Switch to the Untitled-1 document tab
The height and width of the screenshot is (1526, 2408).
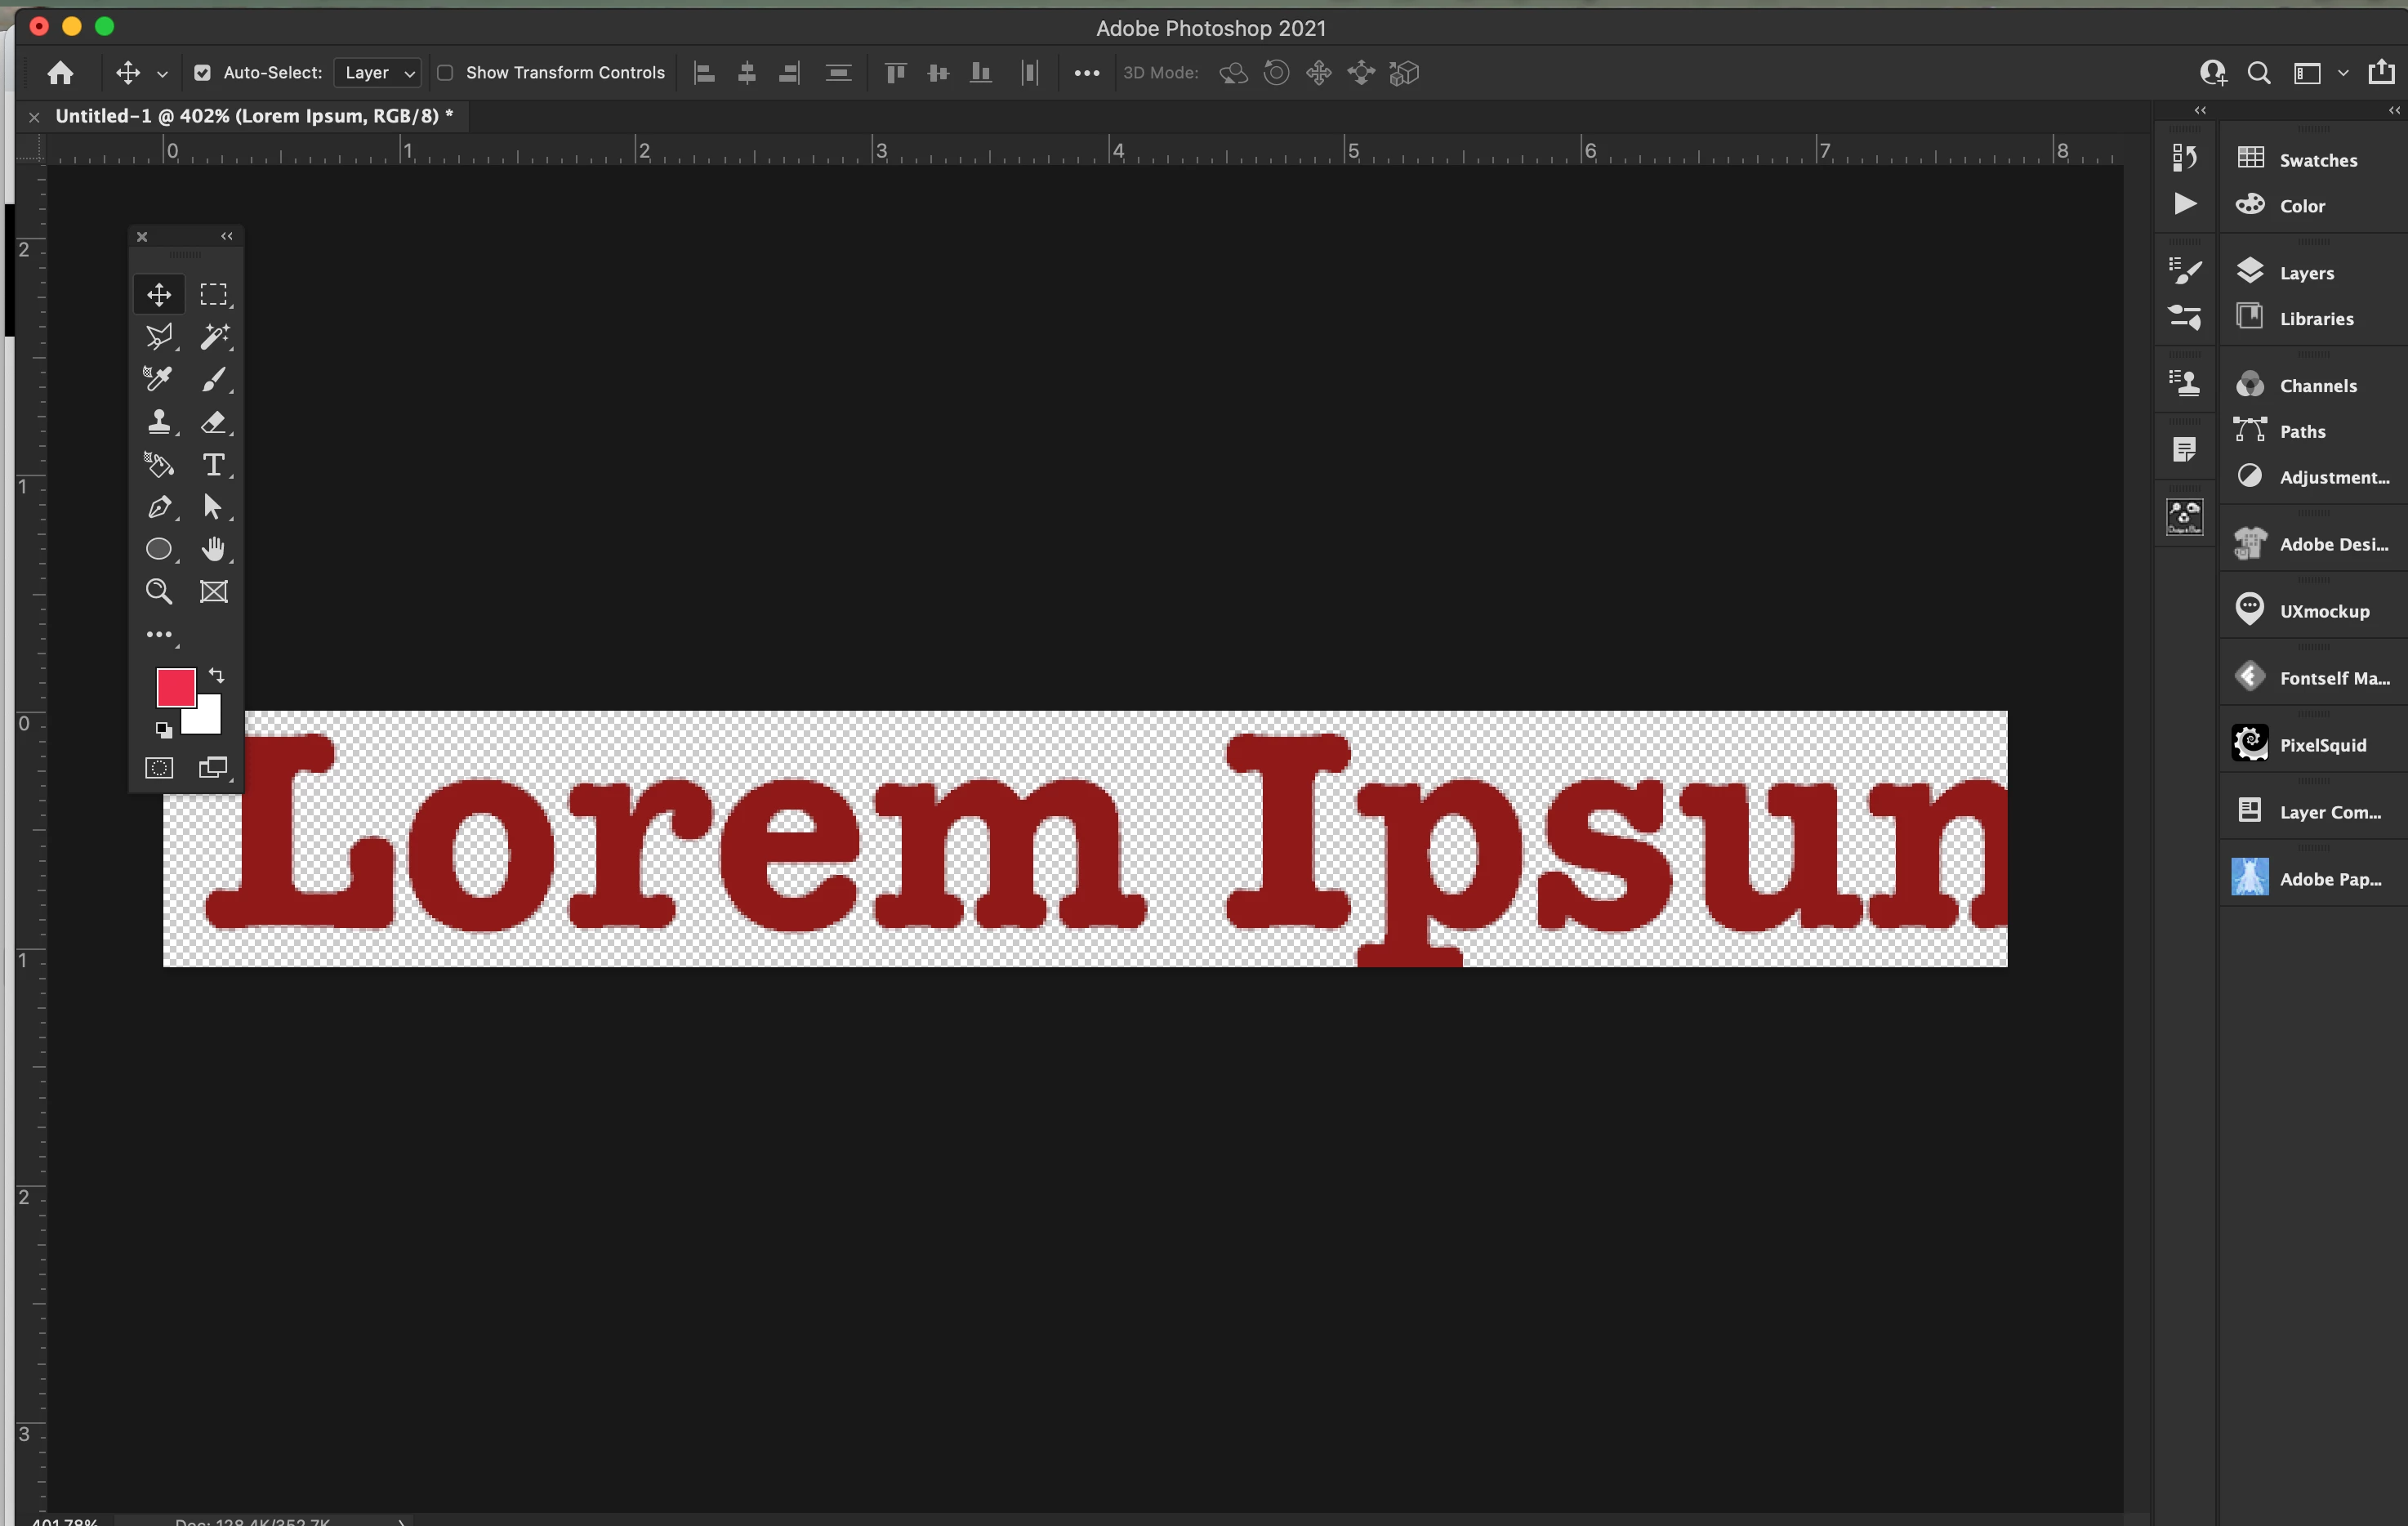click(x=254, y=116)
